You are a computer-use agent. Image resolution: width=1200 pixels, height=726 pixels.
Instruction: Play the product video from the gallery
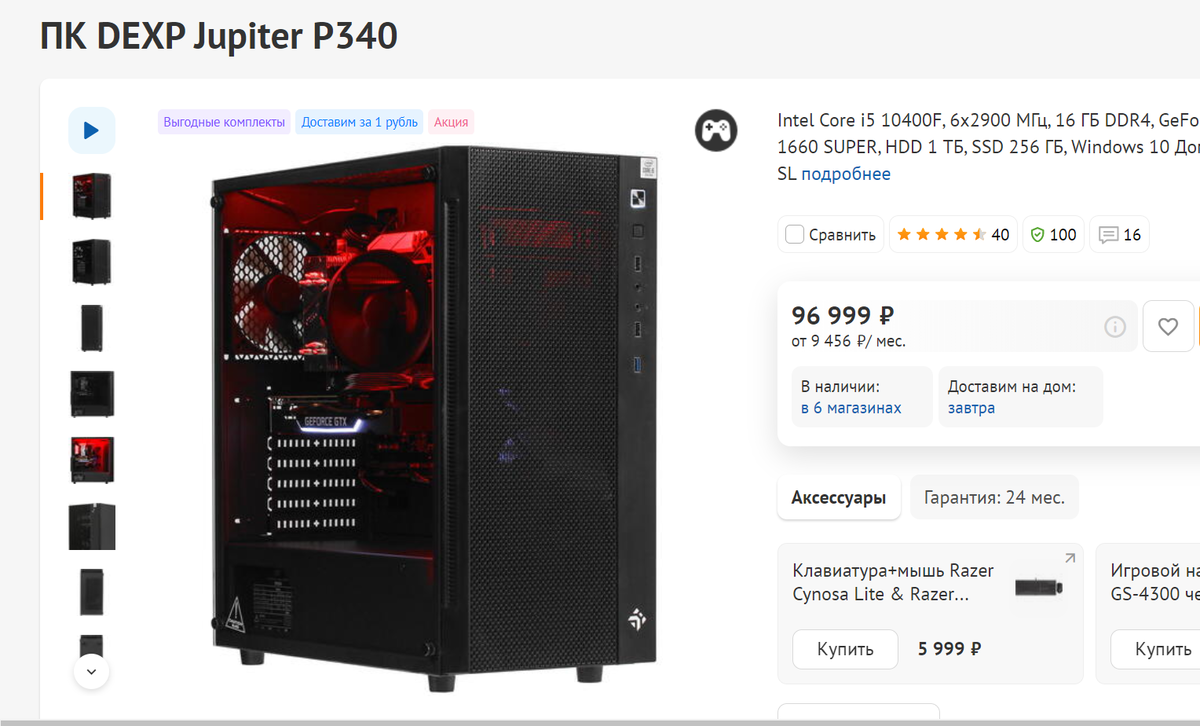pos(92,130)
